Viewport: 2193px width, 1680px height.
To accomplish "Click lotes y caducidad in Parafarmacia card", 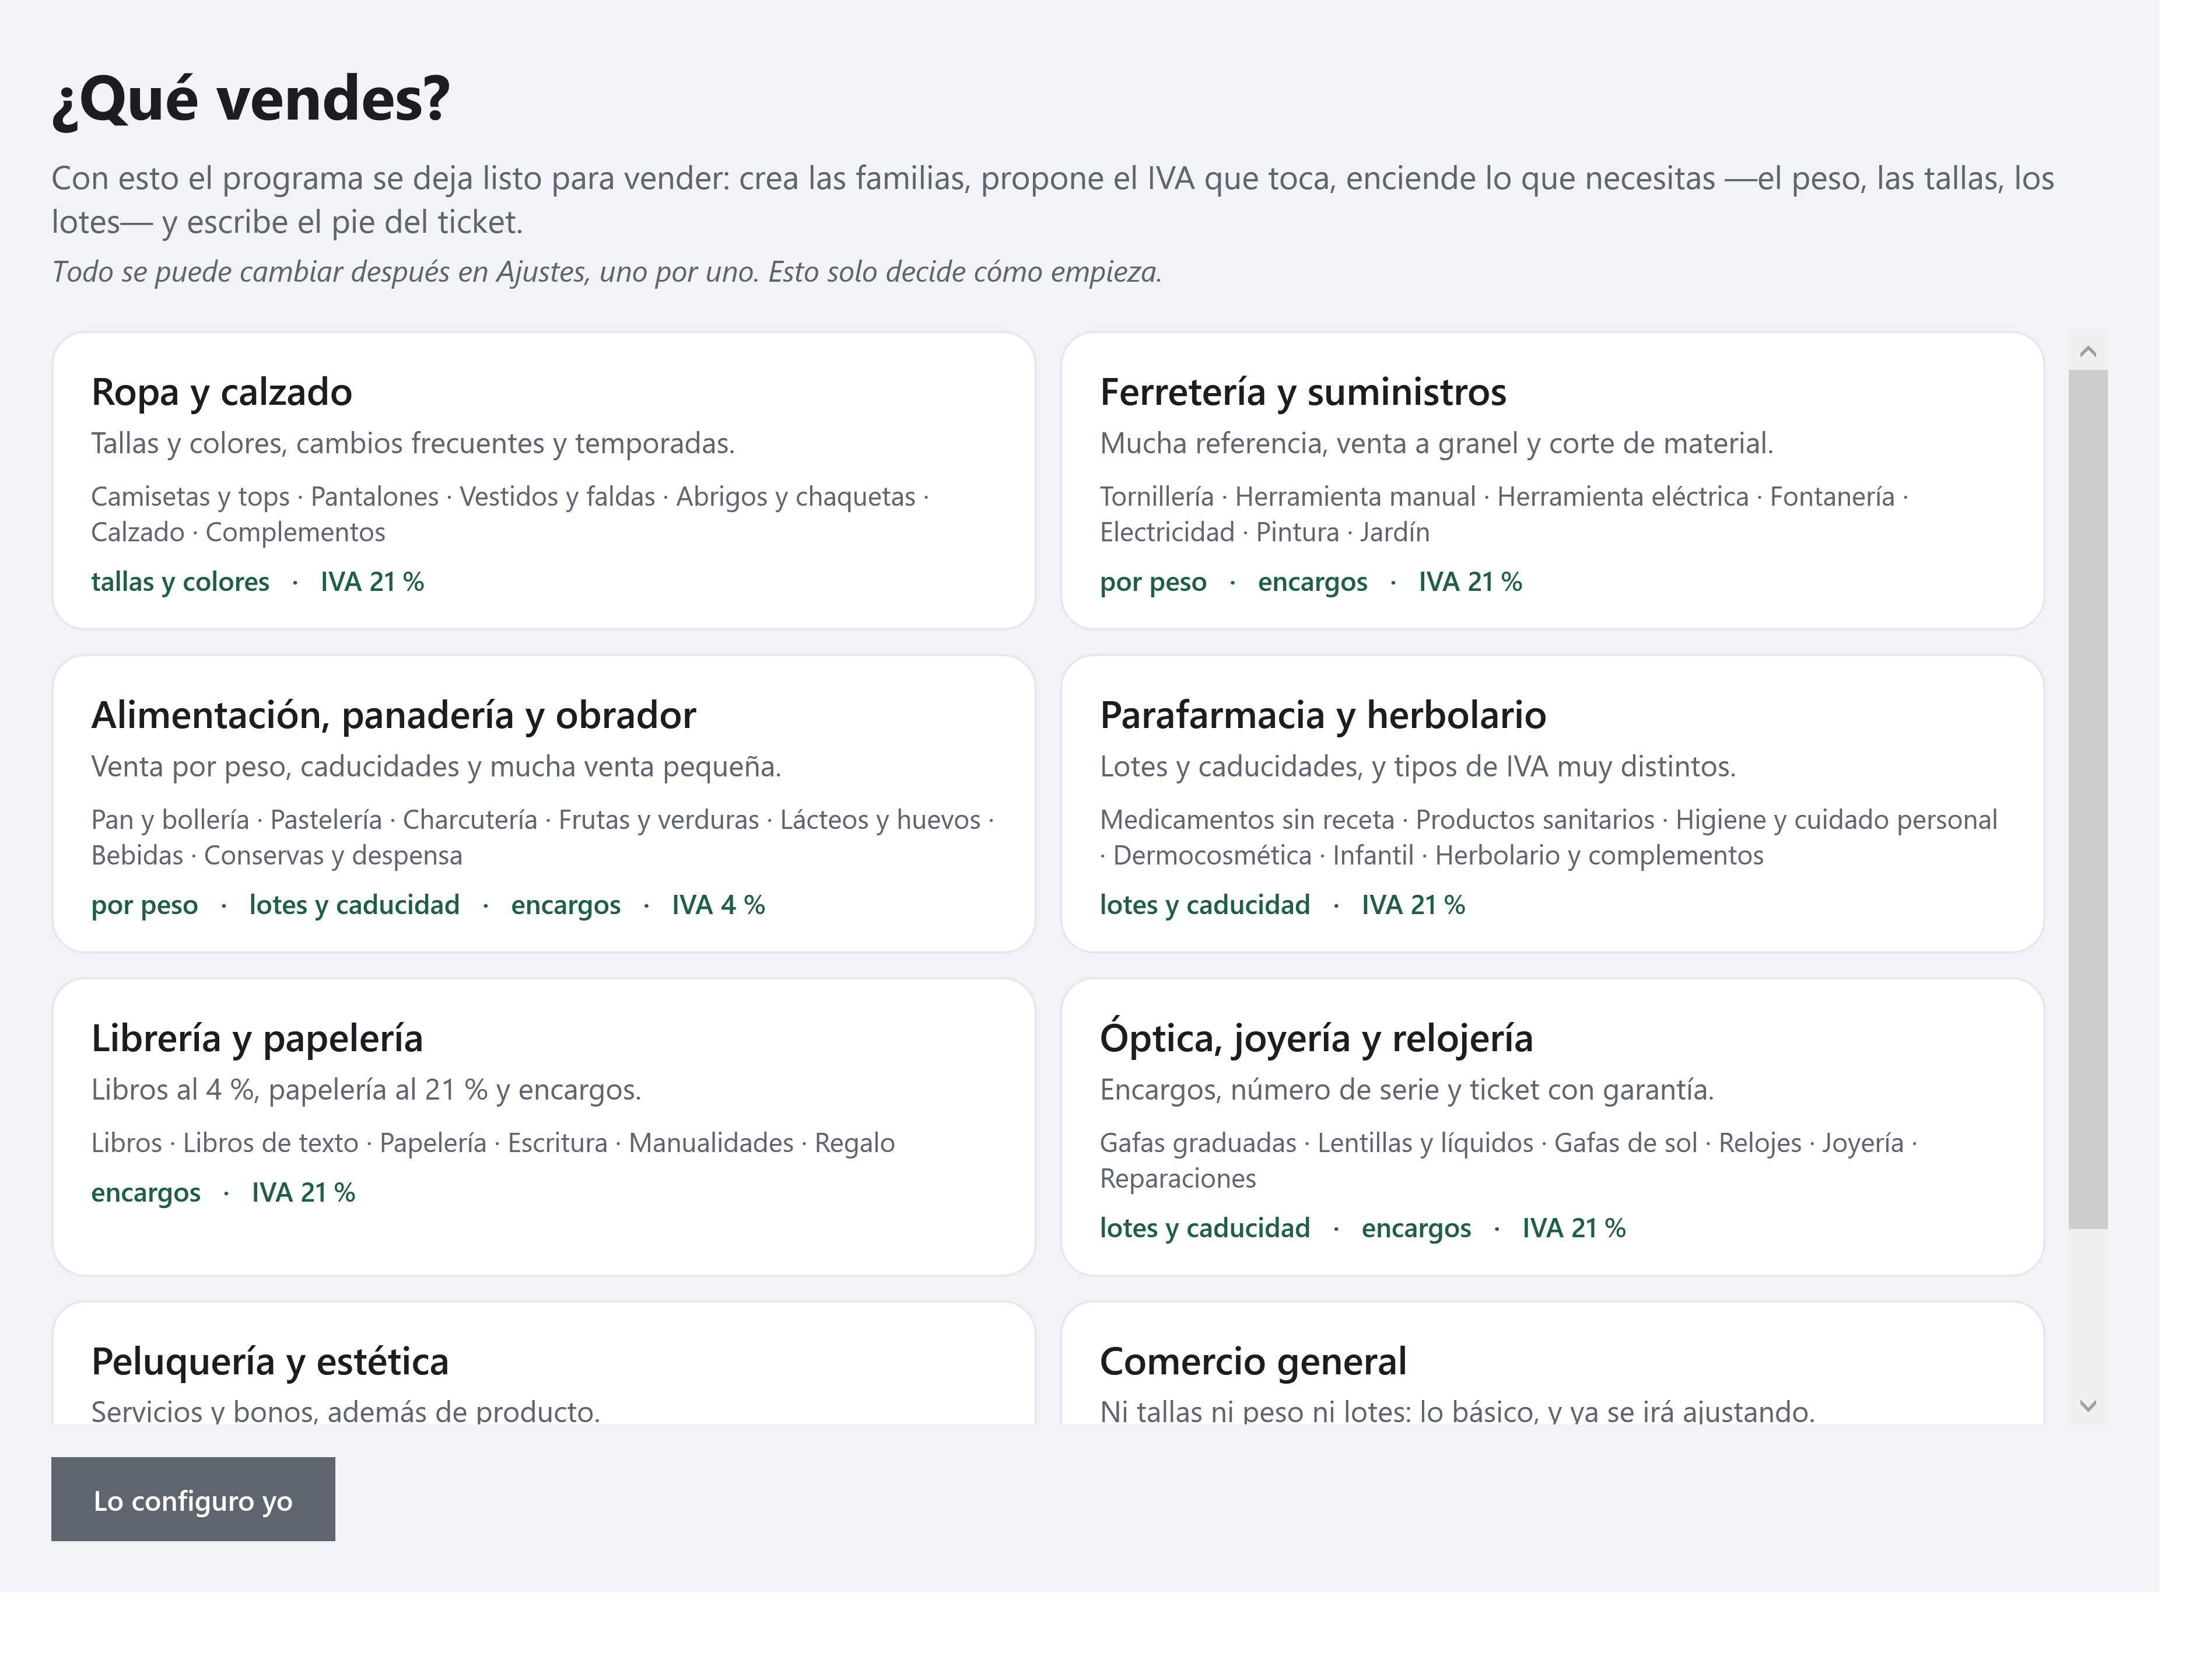I will 1205,905.
